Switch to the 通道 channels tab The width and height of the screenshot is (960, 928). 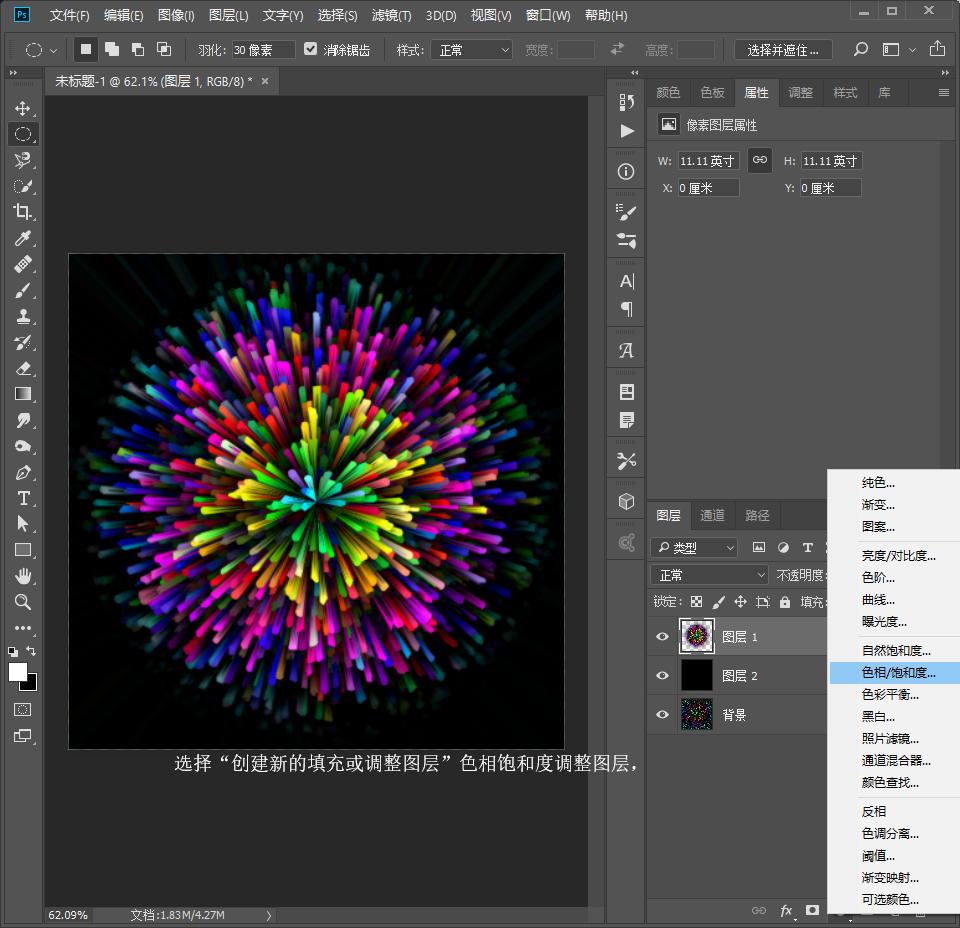[712, 516]
